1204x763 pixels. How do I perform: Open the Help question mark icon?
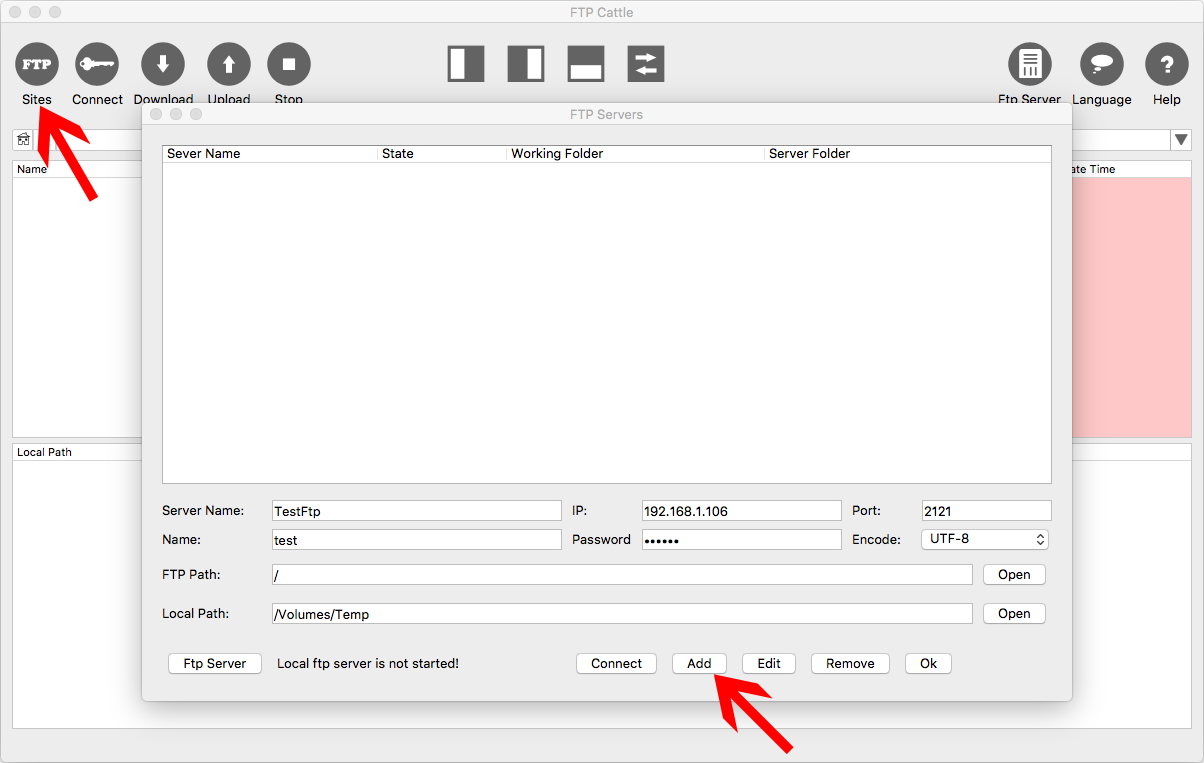tap(1167, 65)
